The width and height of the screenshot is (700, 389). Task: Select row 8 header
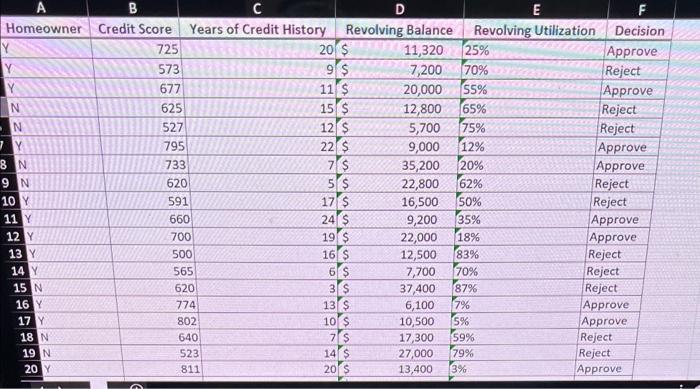pyautogui.click(x=5, y=165)
